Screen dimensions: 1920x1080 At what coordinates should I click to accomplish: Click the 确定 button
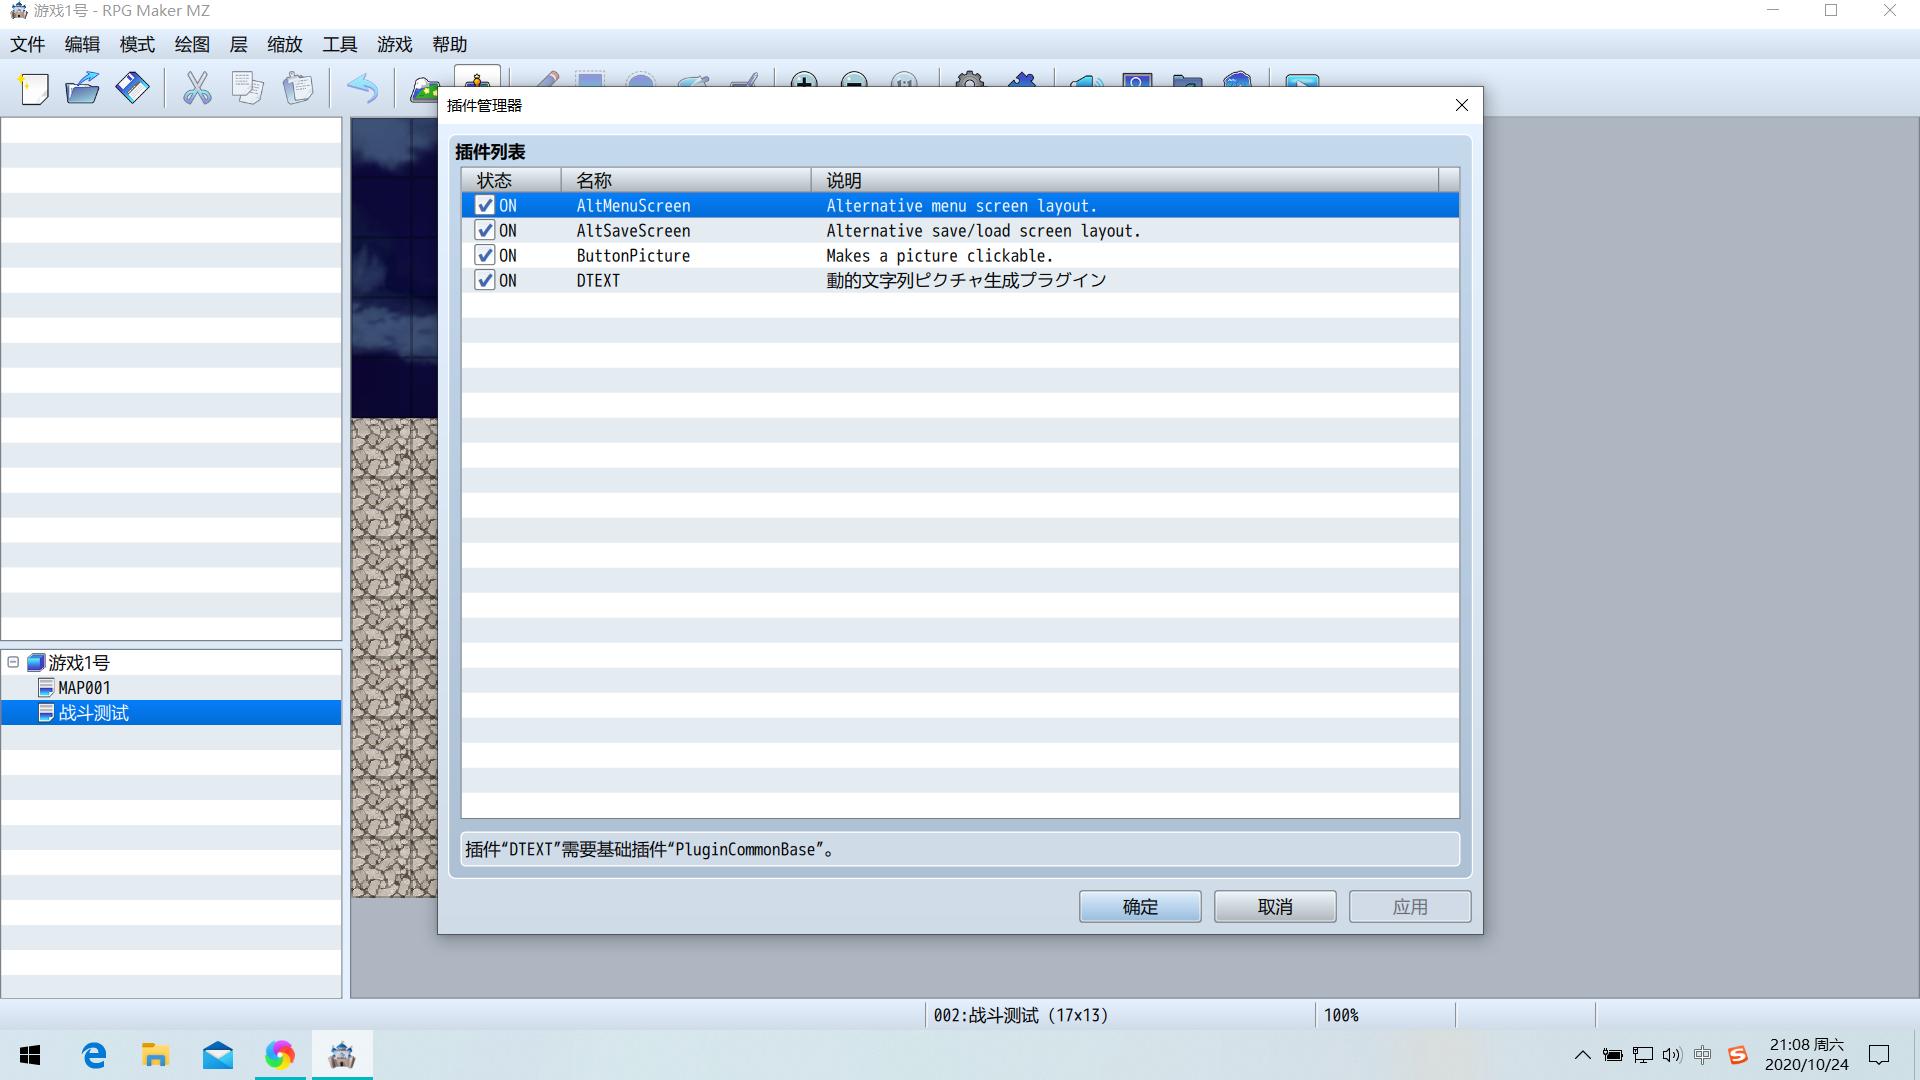point(1140,906)
